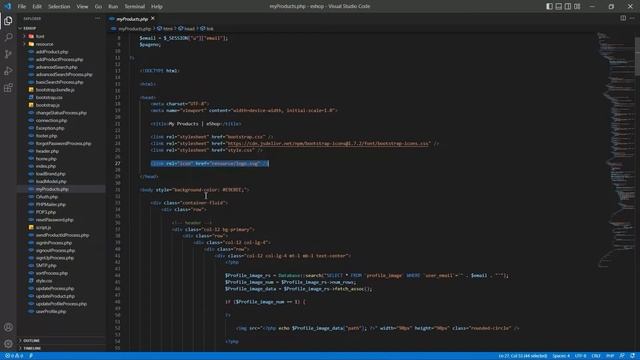Click CRLF end-of-line status
This screenshot has height=360, width=640.
(x=596, y=356)
